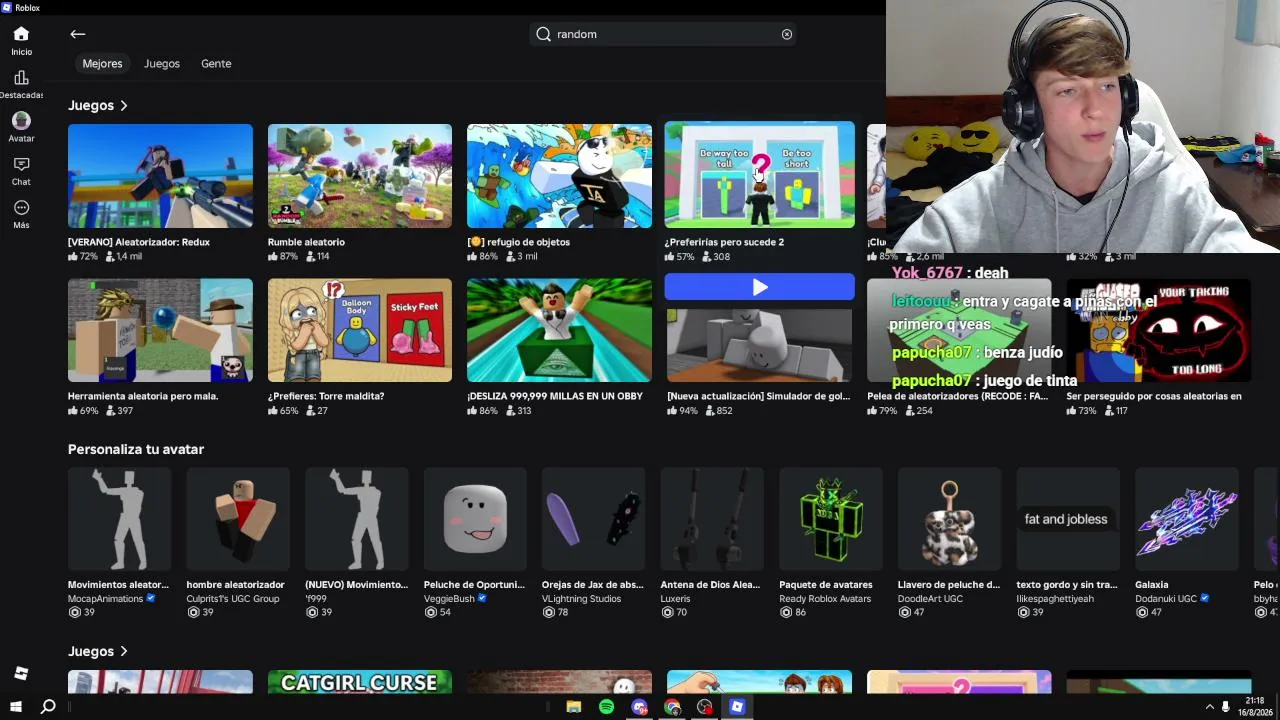Select the 'Llavero de peluche d...' item
The height and width of the screenshot is (720, 1280).
click(949, 520)
